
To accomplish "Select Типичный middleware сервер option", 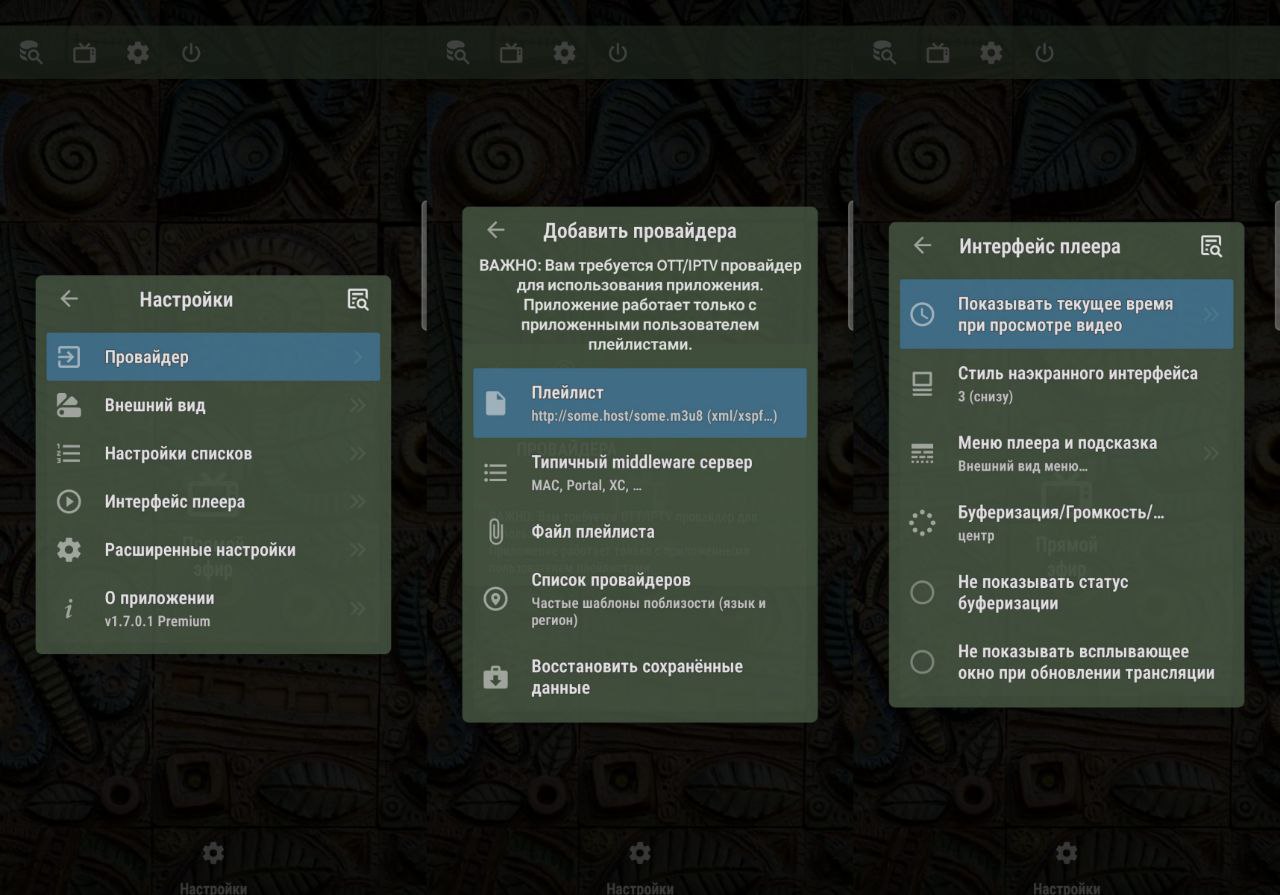I will point(640,472).
